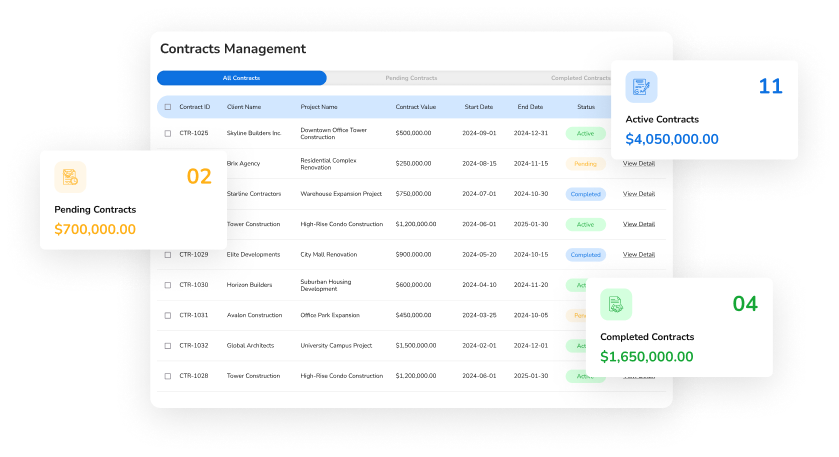Check the box for contract CTR-1025
Screen dimensions: 839x457
tap(168, 133)
